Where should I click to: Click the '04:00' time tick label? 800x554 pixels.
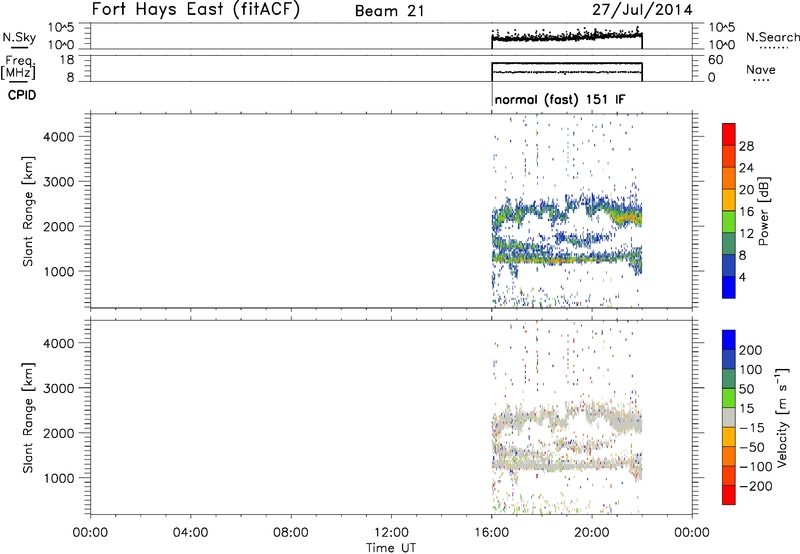pos(191,533)
